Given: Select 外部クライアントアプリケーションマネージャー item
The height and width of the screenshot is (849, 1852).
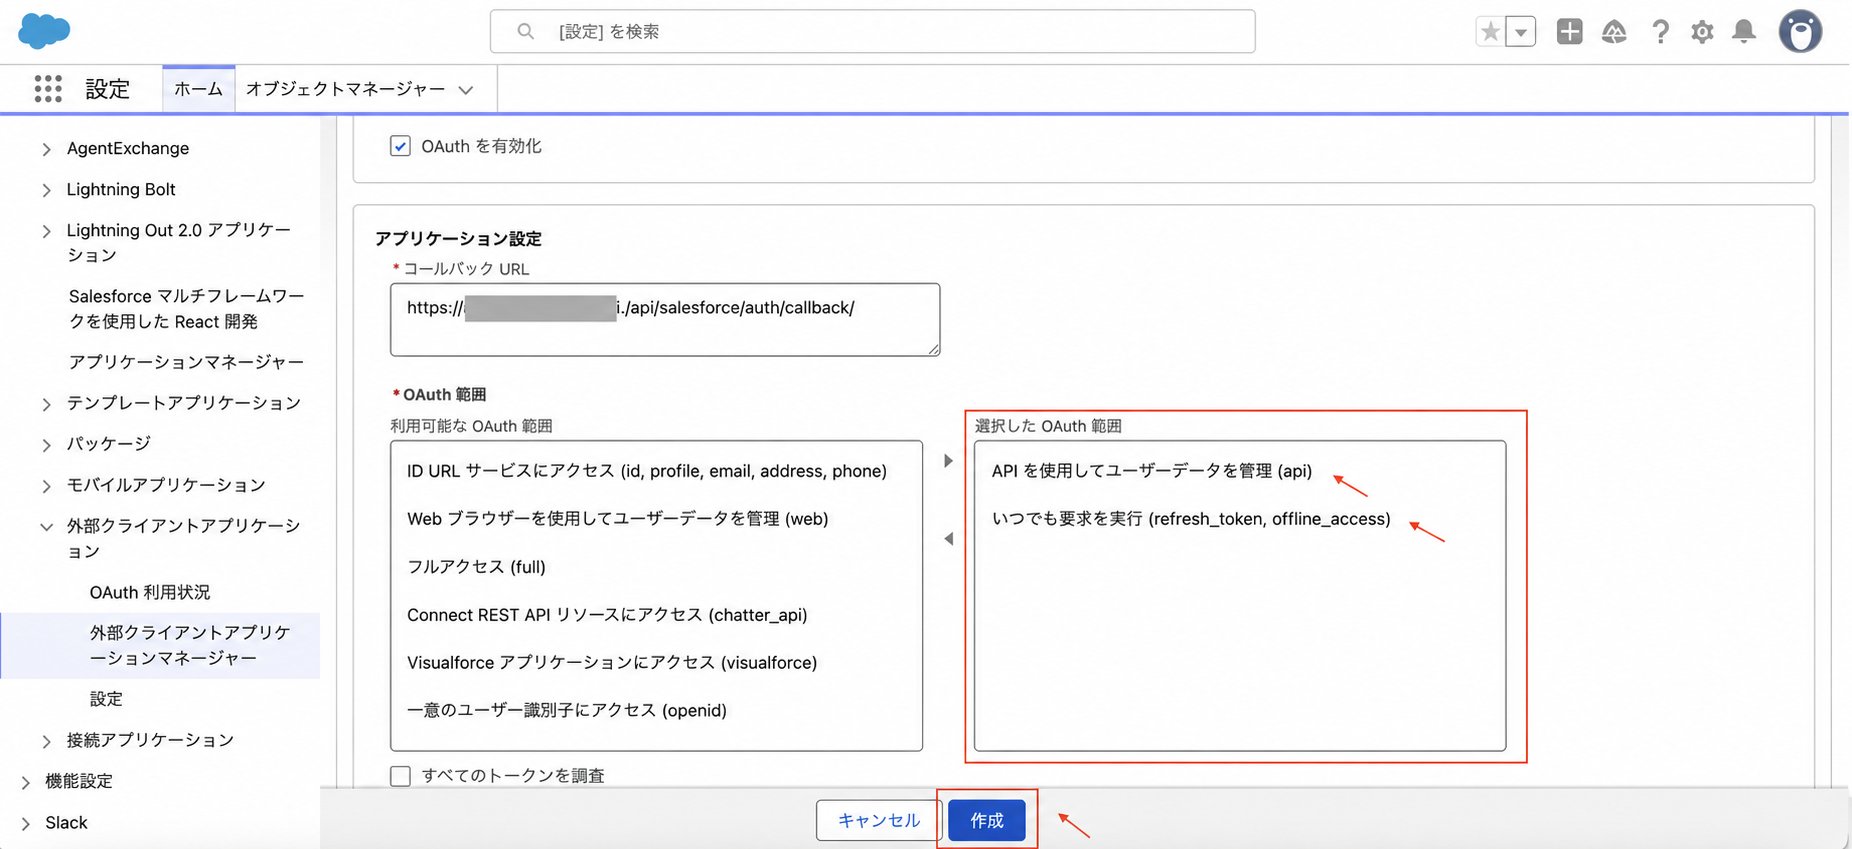Looking at the screenshot, I should pyautogui.click(x=160, y=646).
